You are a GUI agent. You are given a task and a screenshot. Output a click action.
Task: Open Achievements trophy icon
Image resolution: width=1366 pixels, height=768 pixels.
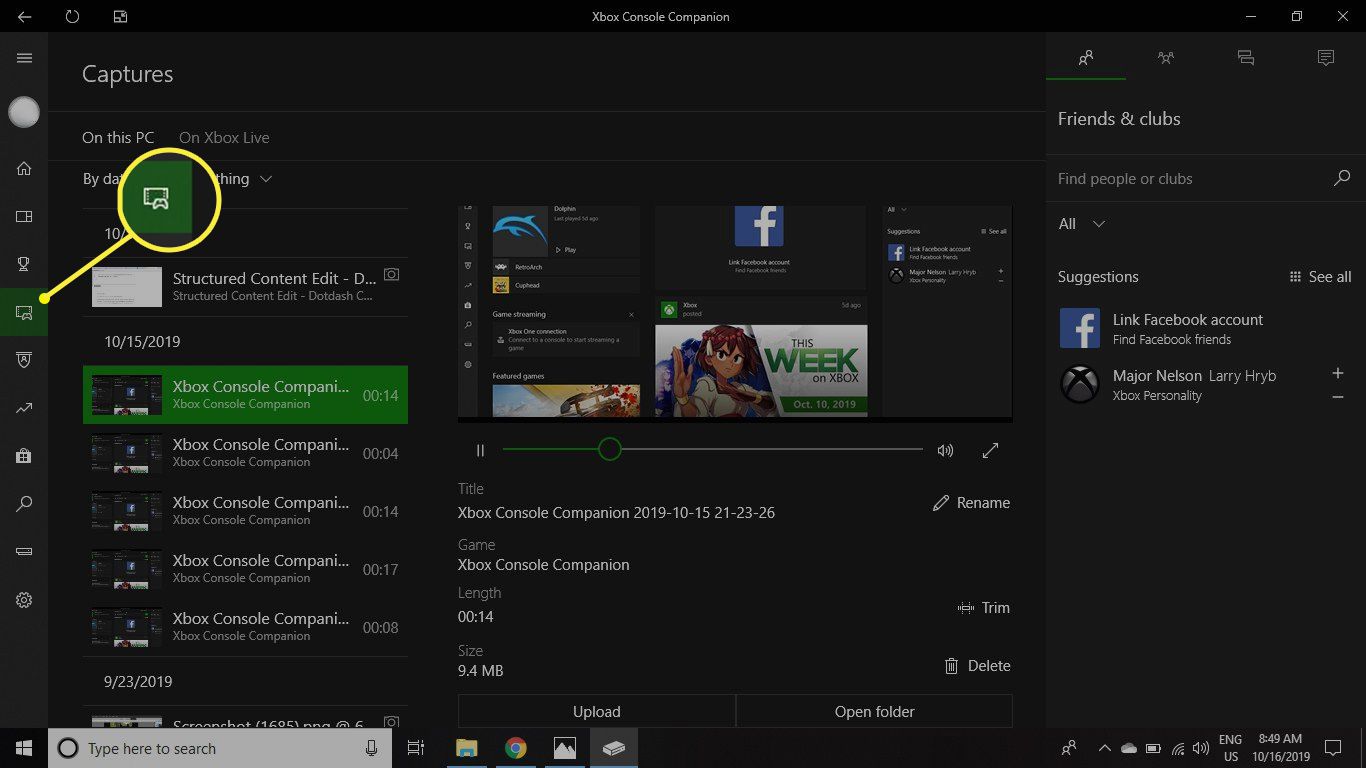click(24, 264)
